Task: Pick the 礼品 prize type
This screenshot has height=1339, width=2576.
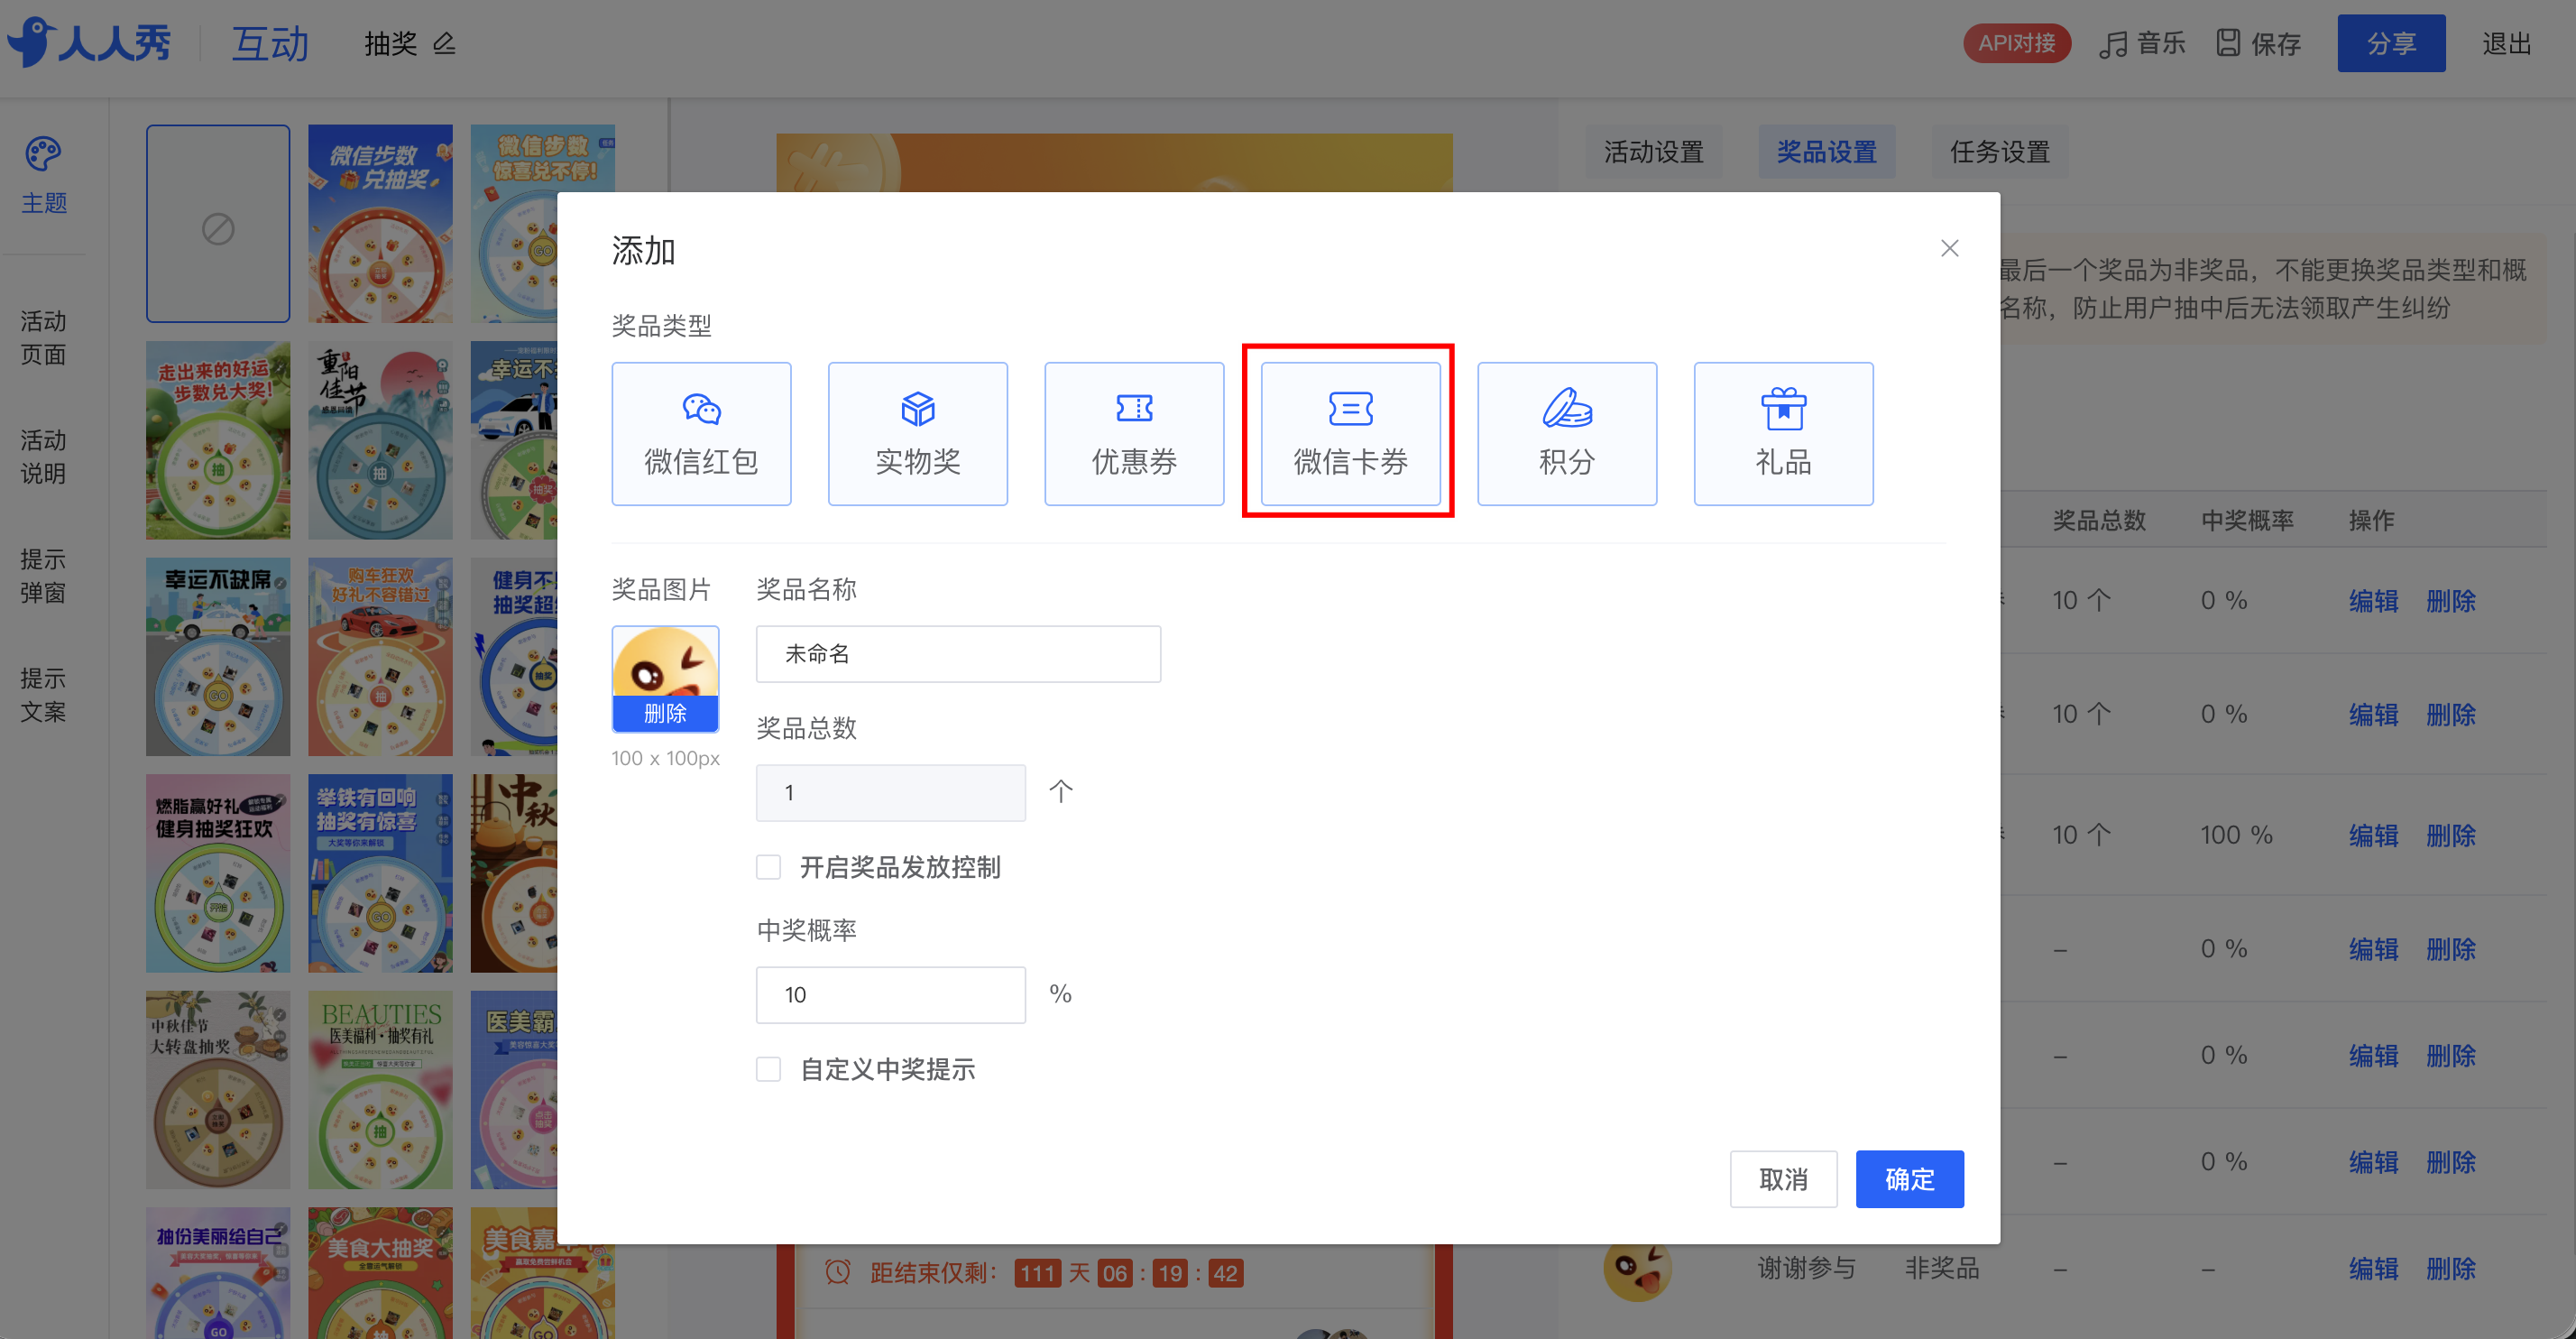Action: (x=1783, y=433)
